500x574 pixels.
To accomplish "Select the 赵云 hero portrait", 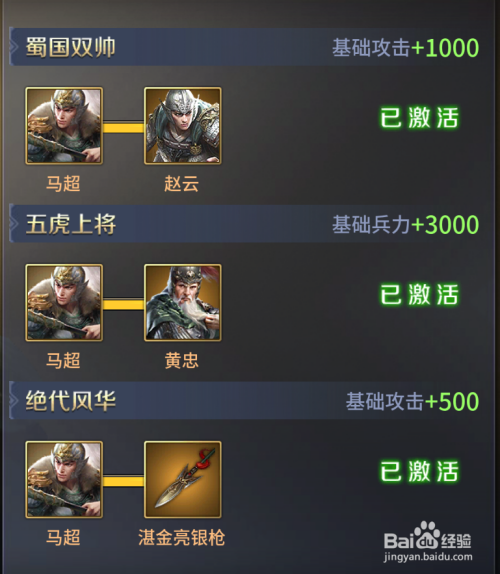I will [x=183, y=126].
